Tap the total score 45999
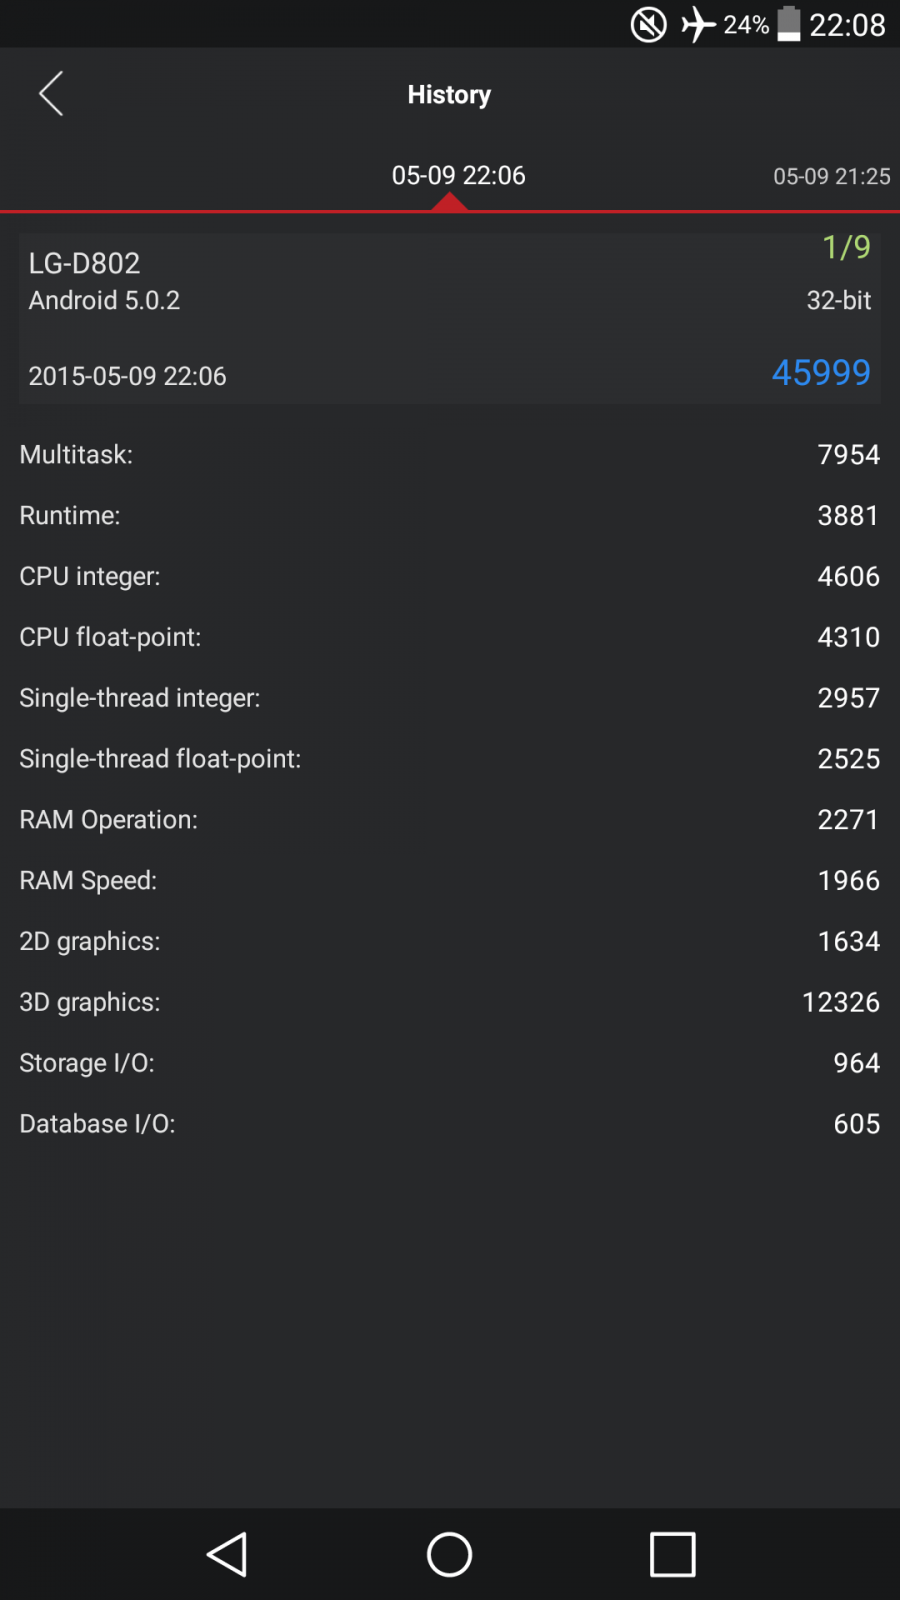The image size is (900, 1600). [821, 372]
